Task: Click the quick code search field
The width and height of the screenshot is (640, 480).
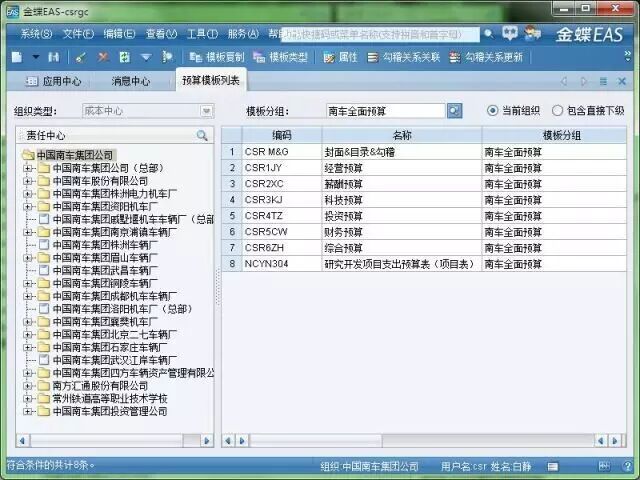Action: [x=382, y=34]
